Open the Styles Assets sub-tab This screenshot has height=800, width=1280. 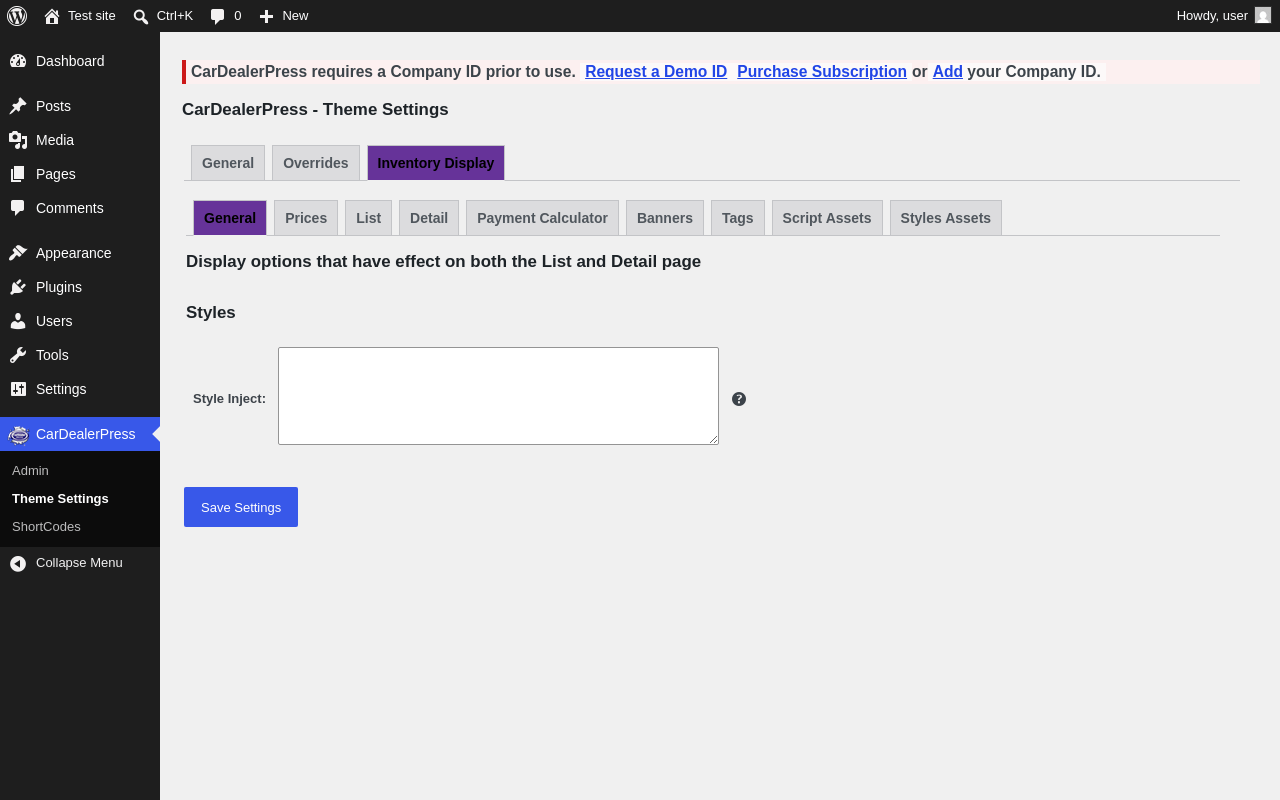point(946,218)
